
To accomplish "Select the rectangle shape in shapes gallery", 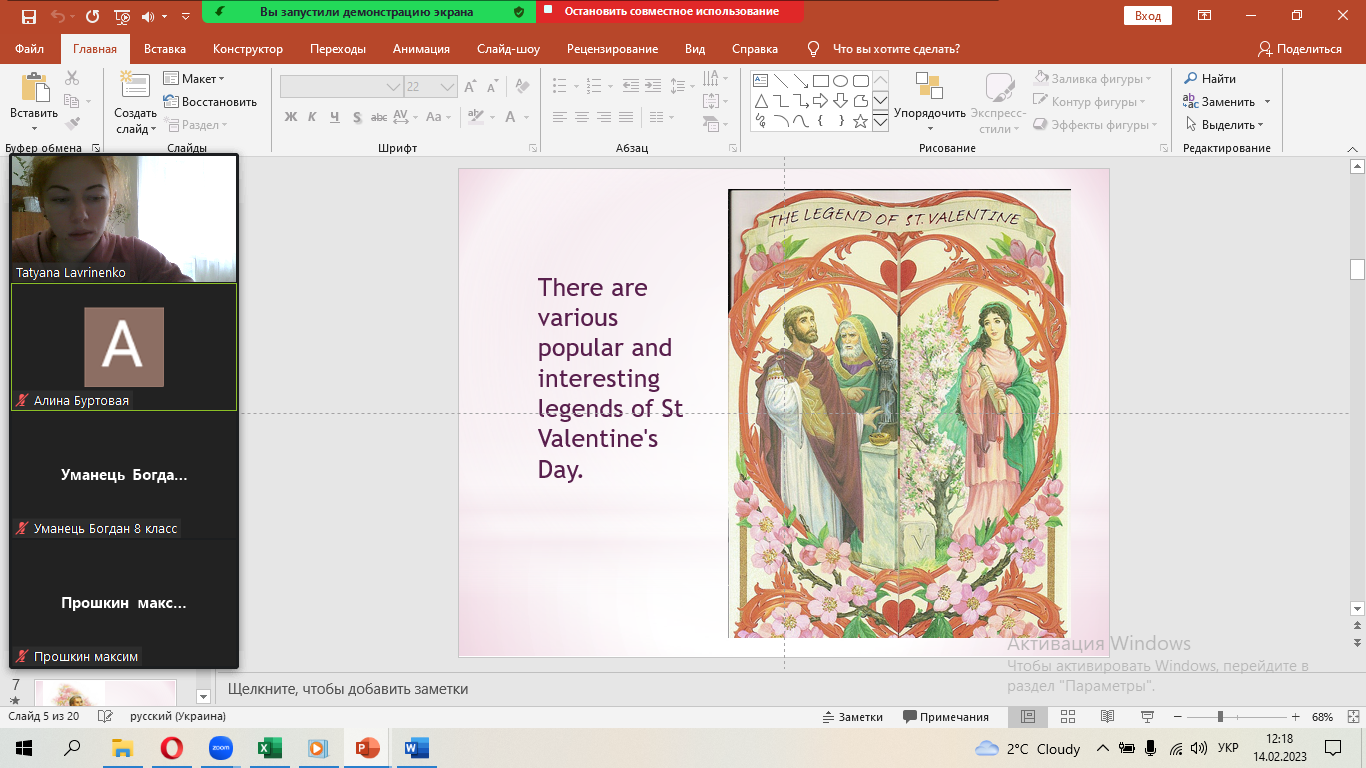I will coord(820,81).
